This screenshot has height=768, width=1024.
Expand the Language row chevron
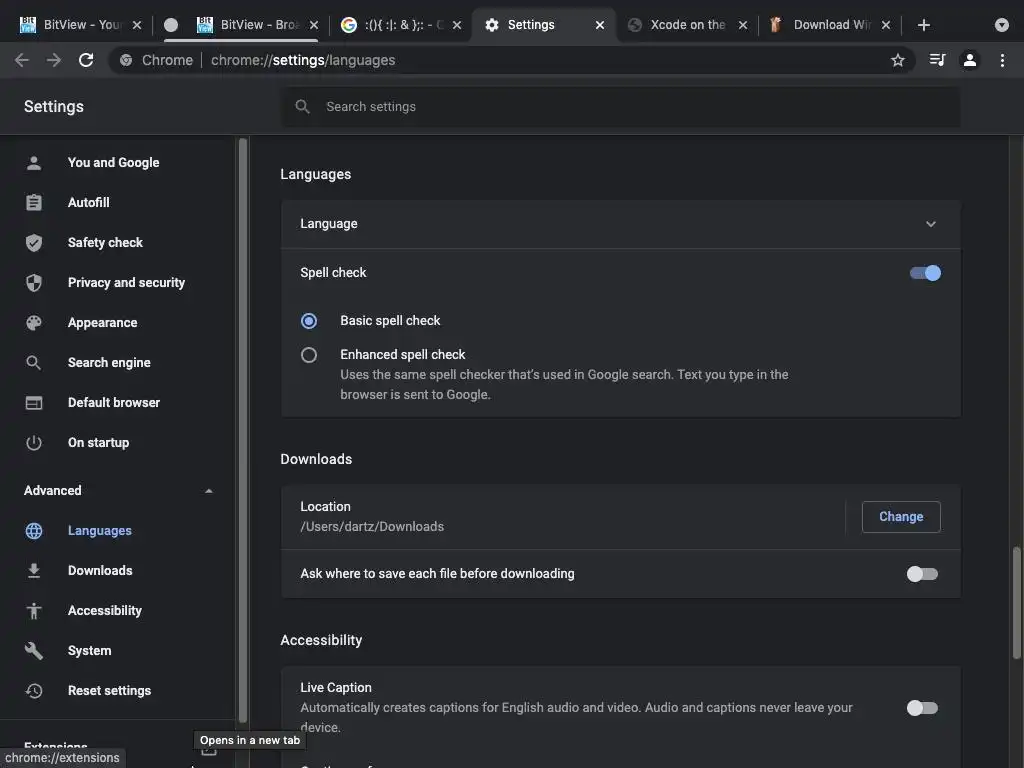(931, 224)
